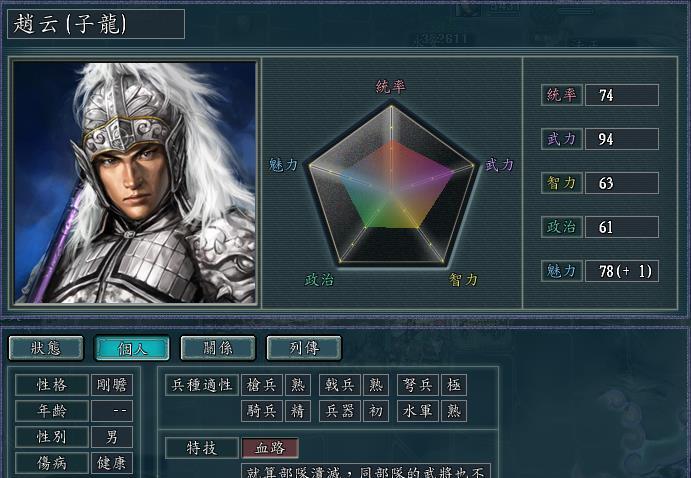
Task: Click the 水軍 troop aptitude cell
Action: tap(417, 411)
